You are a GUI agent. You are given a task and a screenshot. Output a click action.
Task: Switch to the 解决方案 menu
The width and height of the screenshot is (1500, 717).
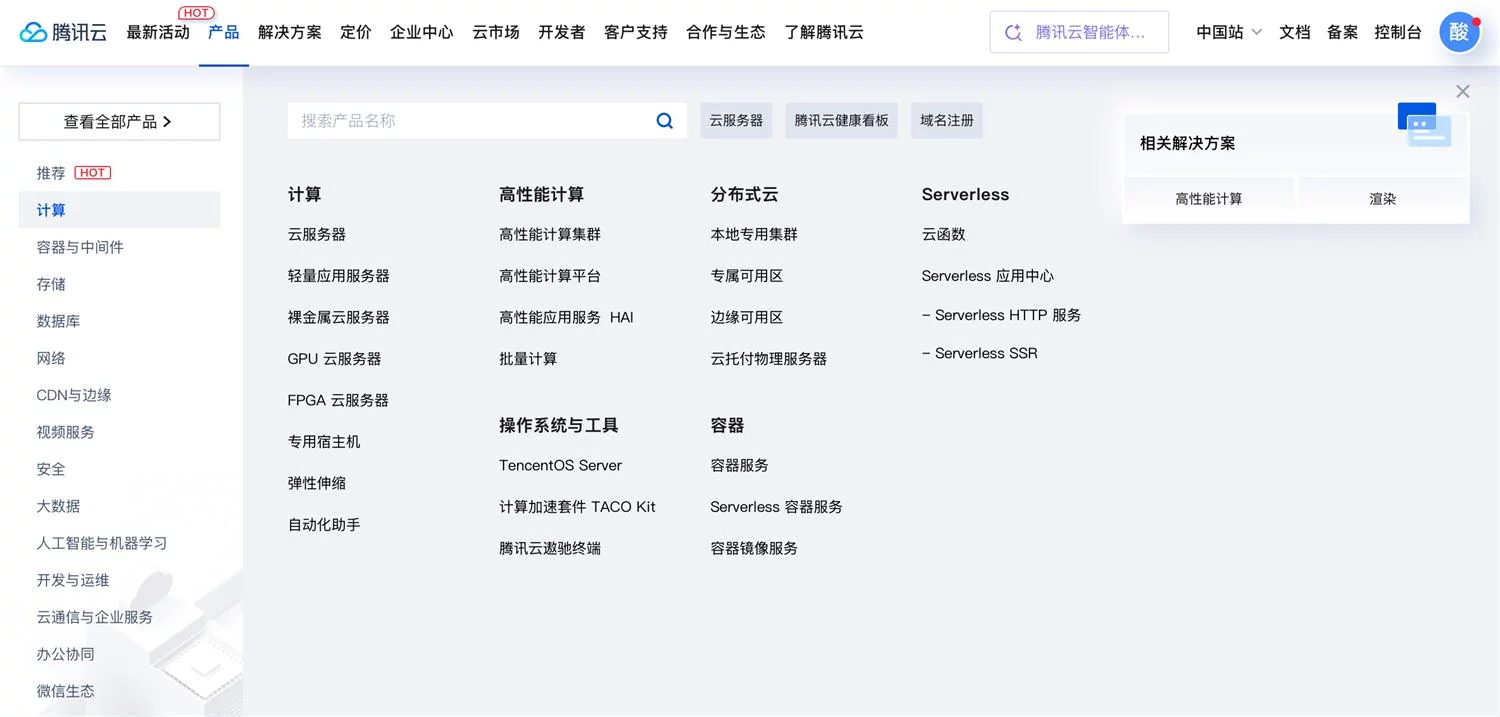tap(290, 31)
